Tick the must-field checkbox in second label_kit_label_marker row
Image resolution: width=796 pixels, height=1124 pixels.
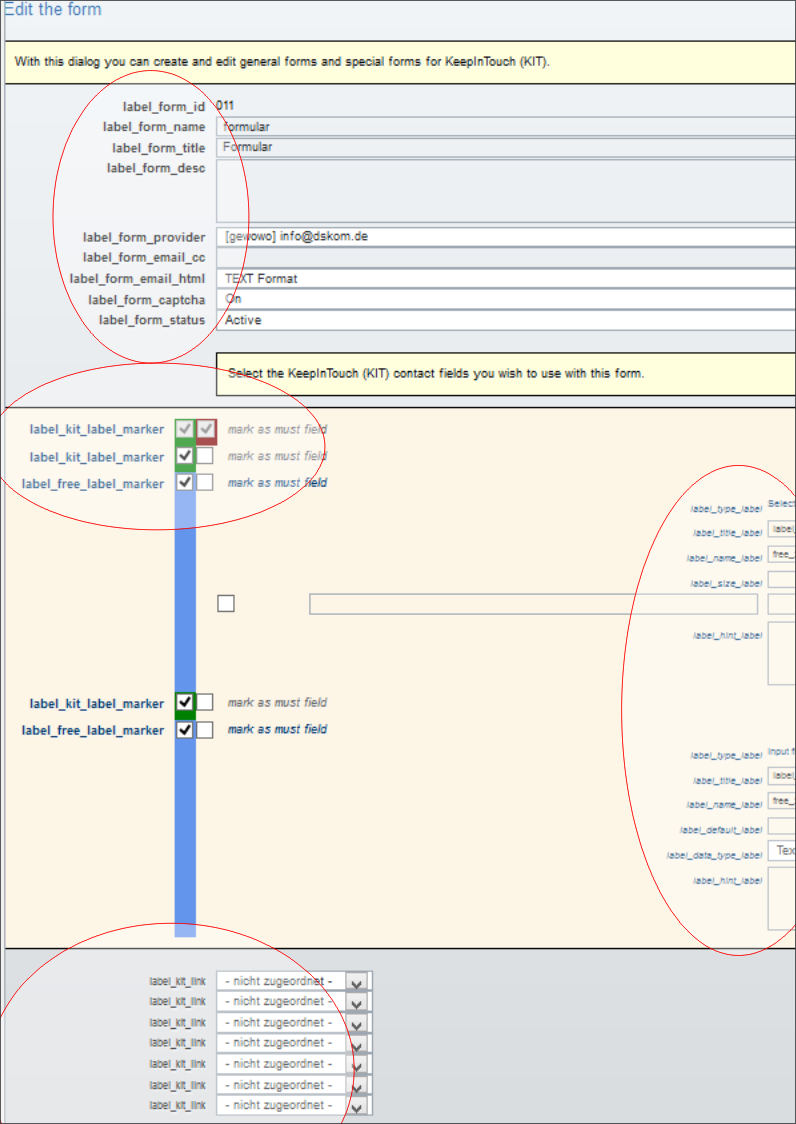click(x=205, y=456)
